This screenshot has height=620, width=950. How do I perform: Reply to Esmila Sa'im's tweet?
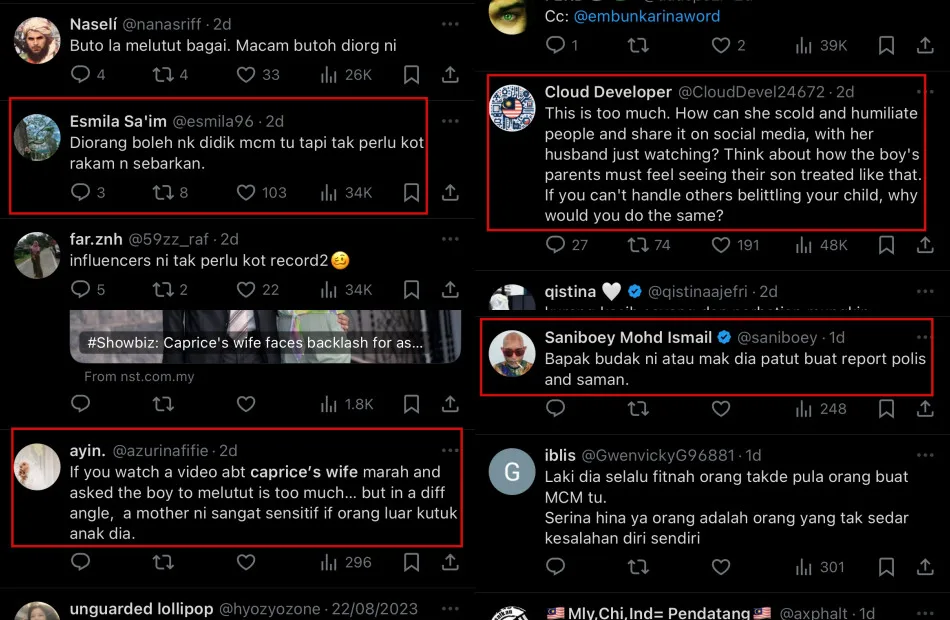(x=80, y=192)
